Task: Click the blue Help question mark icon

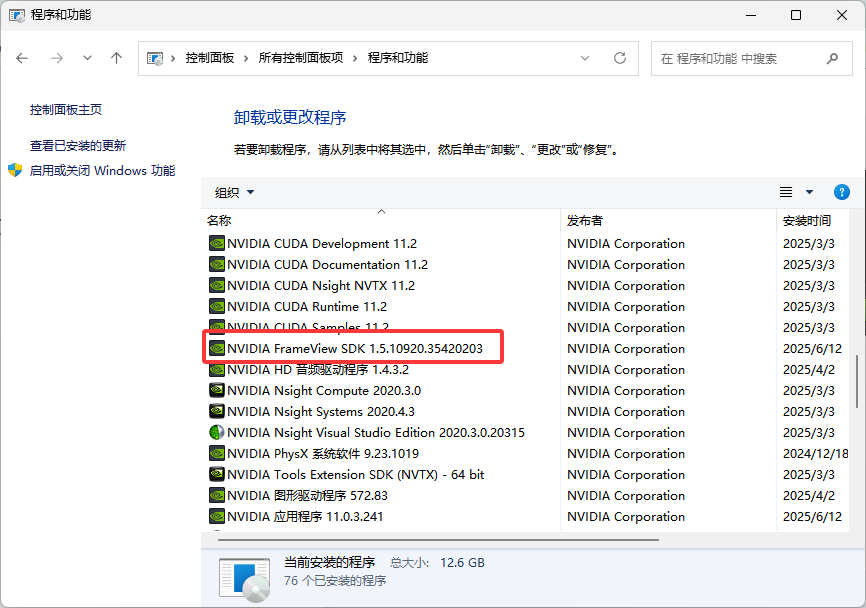Action: point(841,192)
